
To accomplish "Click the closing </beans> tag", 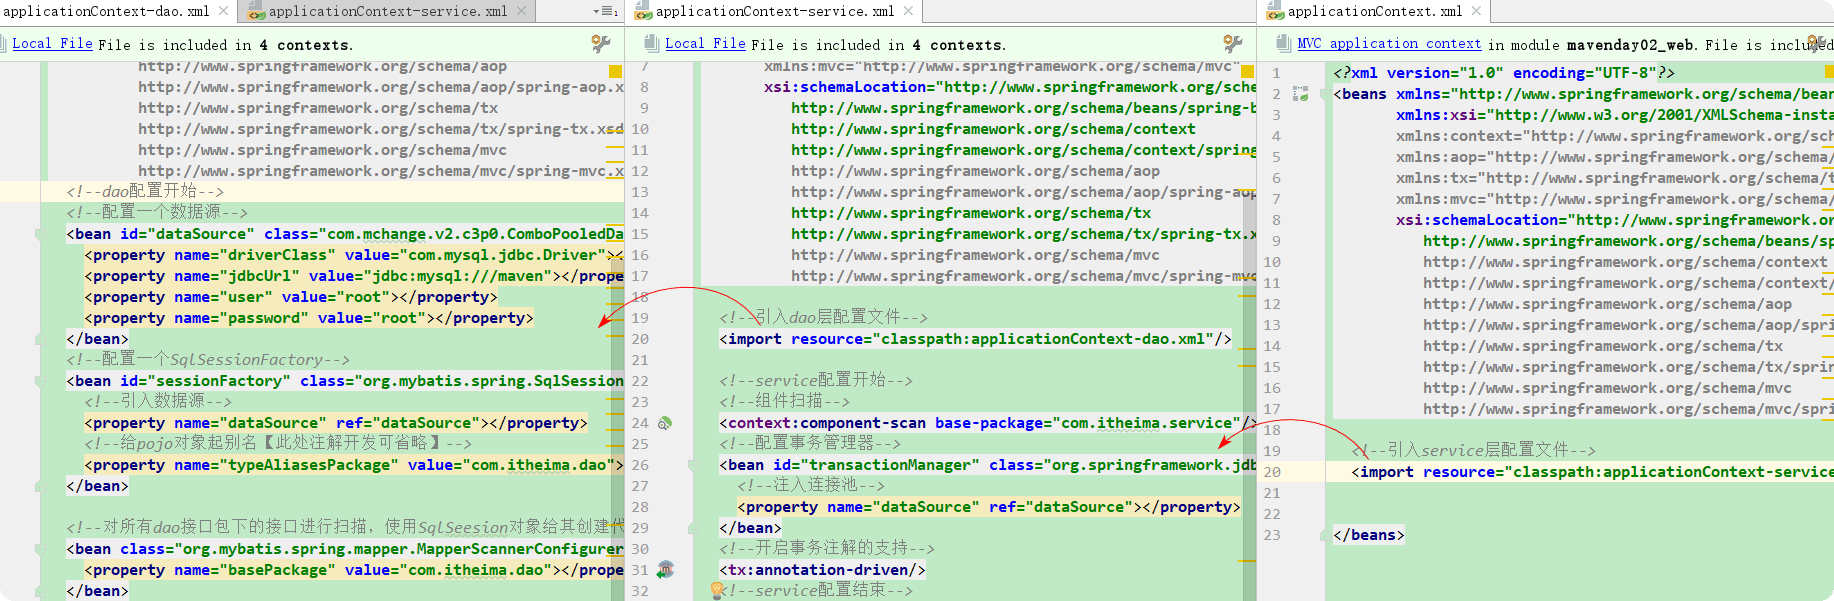I will click(x=1368, y=535).
